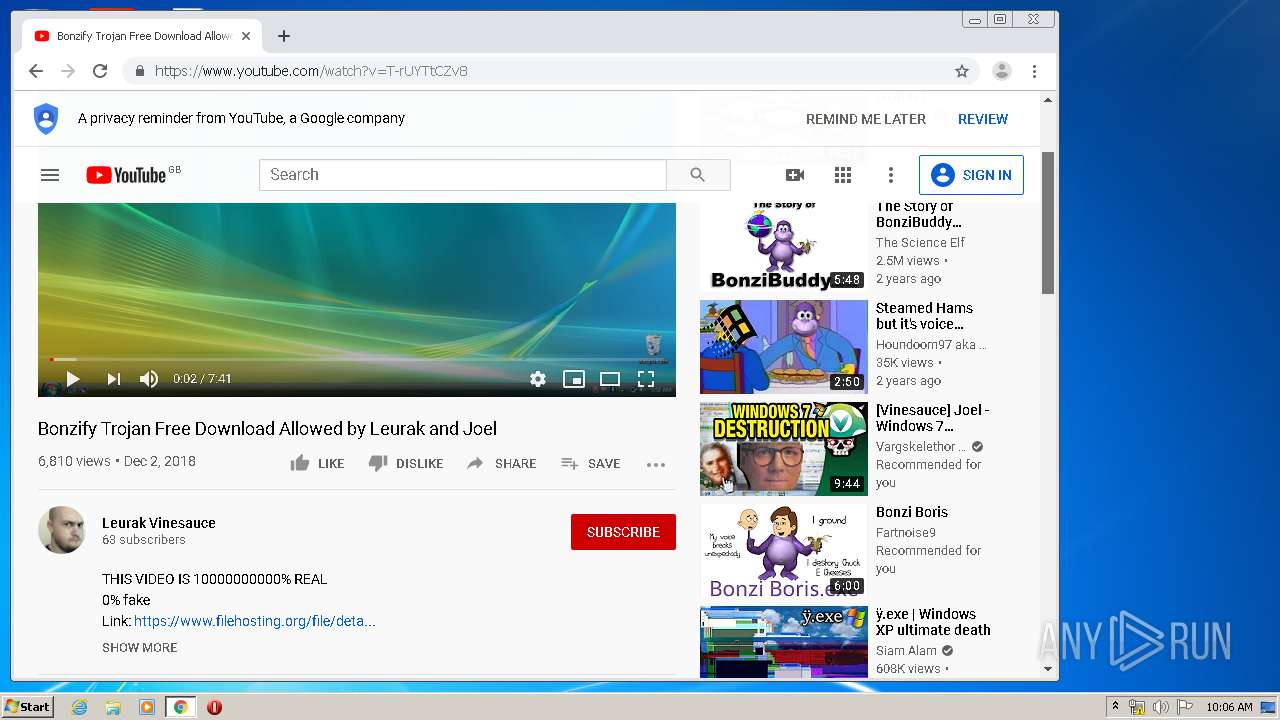Click the browser forward arrow
1280x720 pixels.
68,71
